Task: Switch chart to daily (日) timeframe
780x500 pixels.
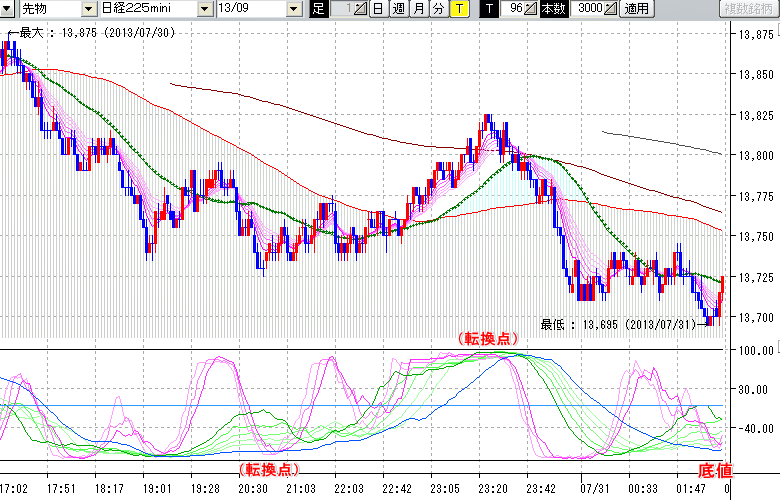Action: (377, 9)
